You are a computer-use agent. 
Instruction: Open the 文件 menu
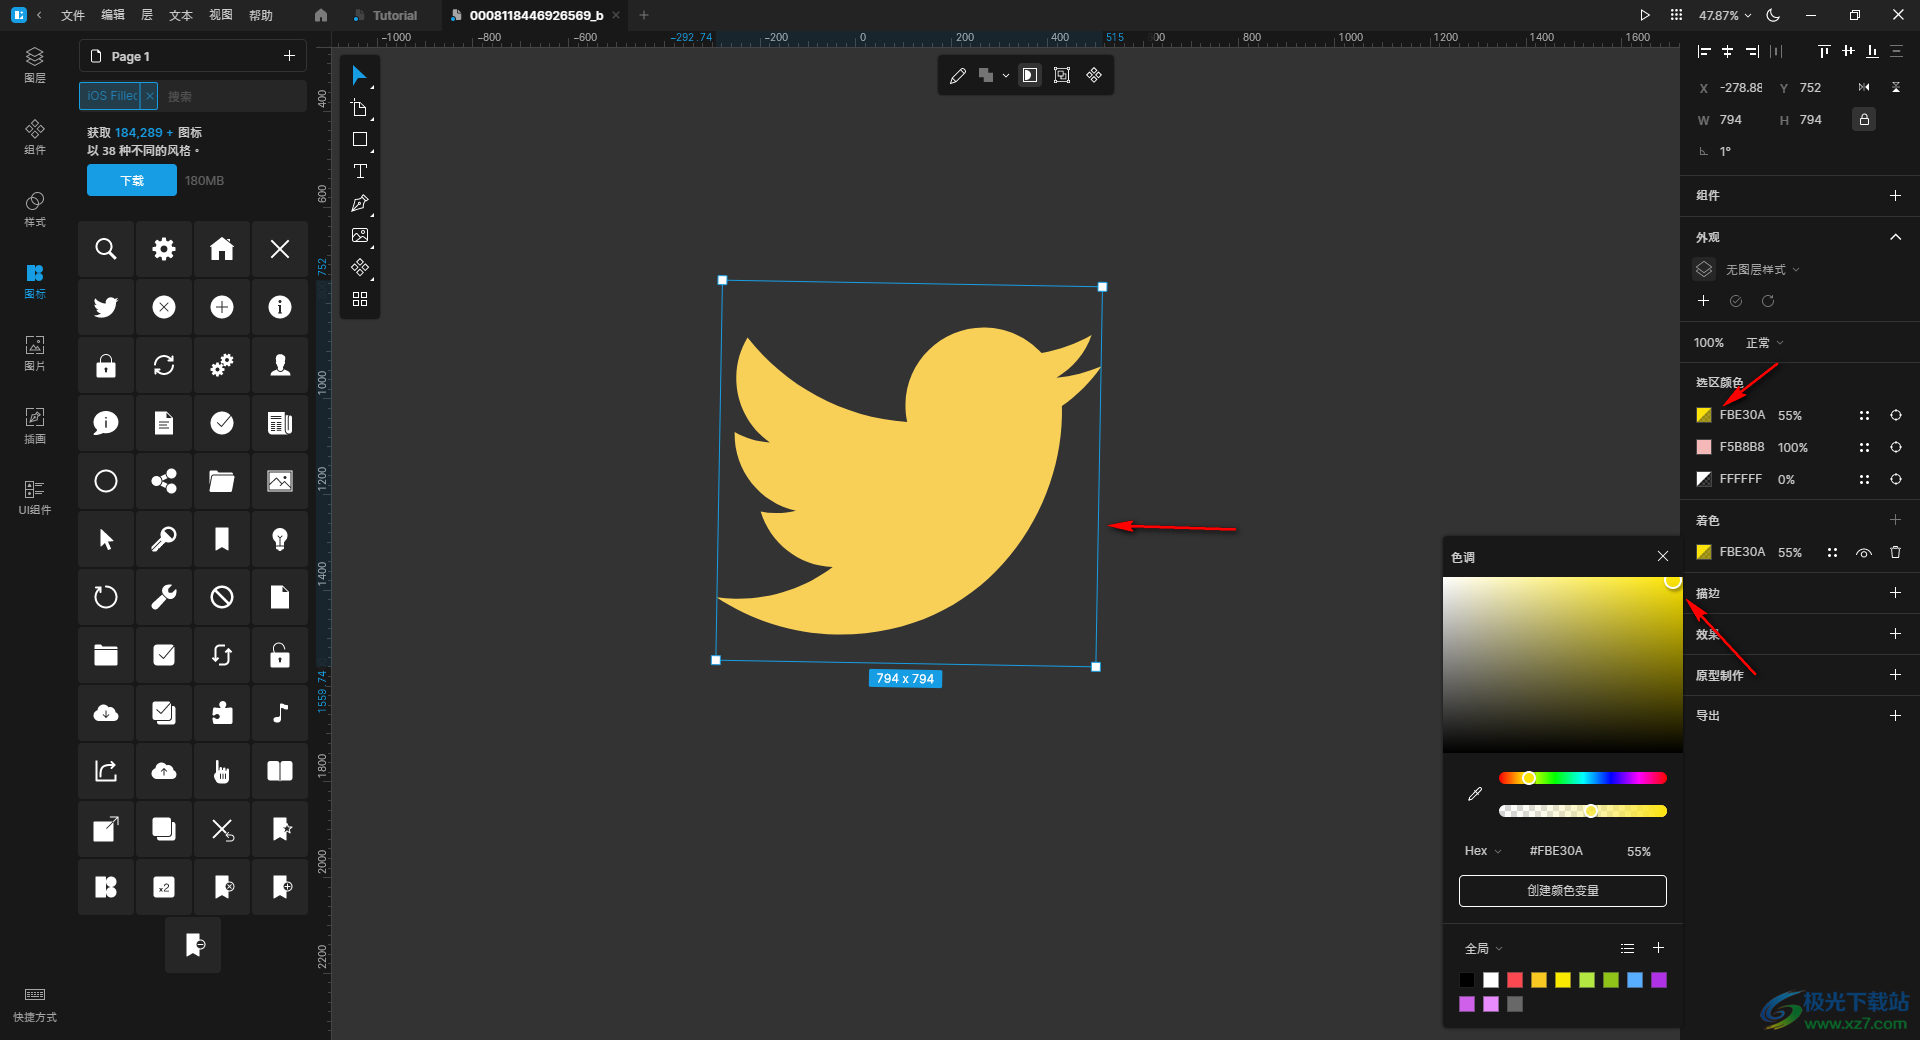tap(73, 15)
